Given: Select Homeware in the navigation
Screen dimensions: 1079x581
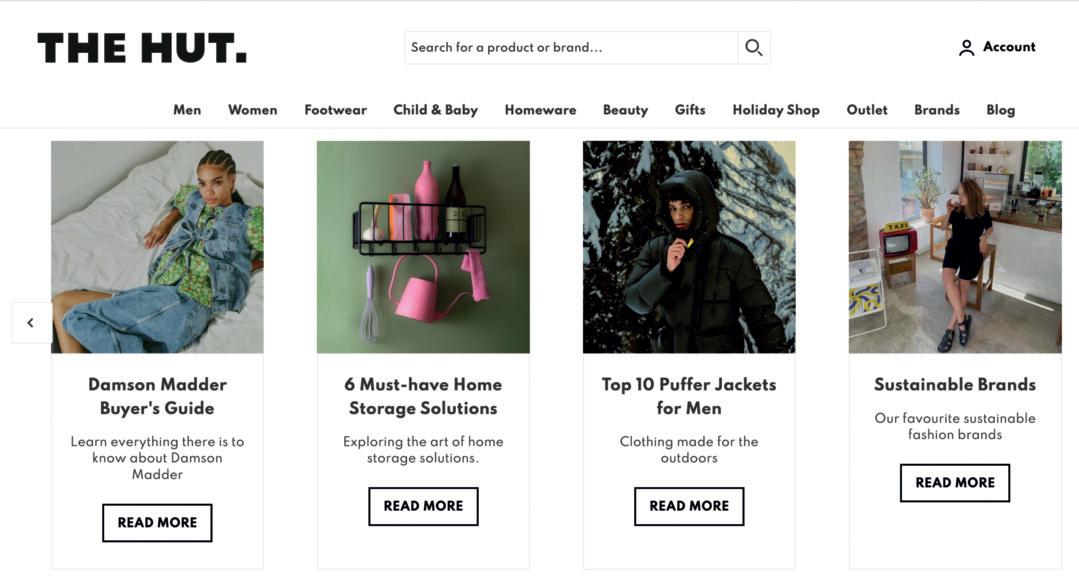Looking at the screenshot, I should [540, 110].
